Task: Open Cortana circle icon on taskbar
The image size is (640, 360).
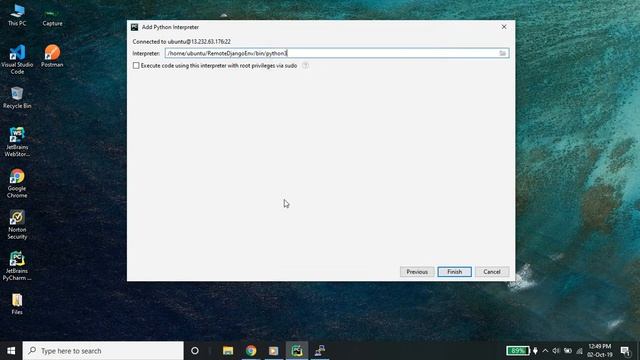Action: click(195, 351)
